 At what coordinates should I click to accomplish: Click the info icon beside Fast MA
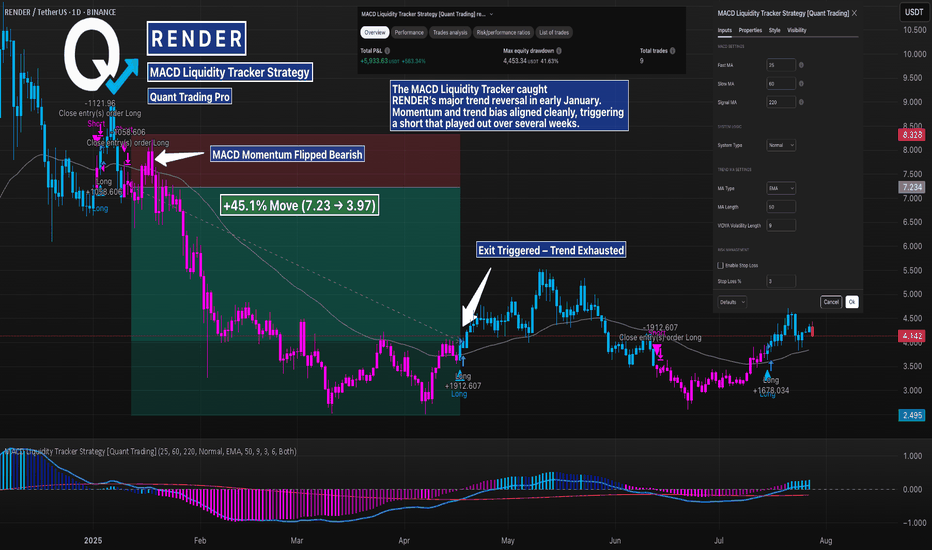[801, 65]
